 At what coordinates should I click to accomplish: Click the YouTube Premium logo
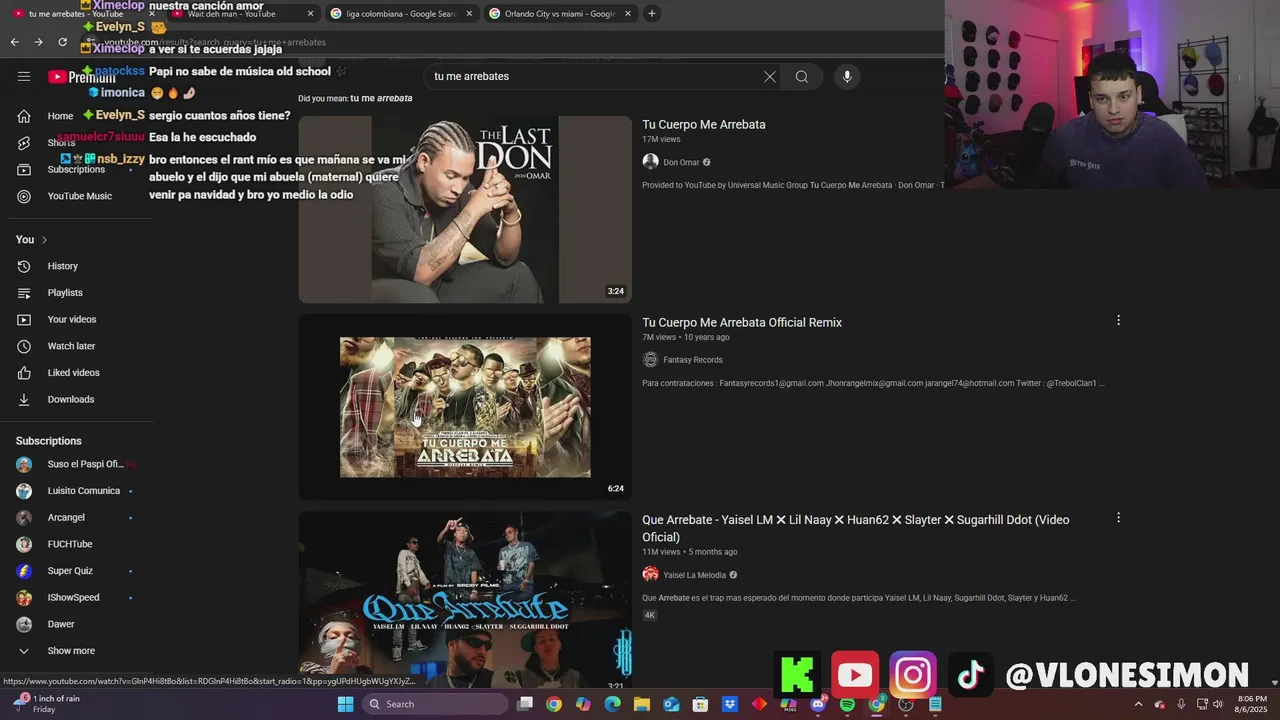(x=82, y=77)
